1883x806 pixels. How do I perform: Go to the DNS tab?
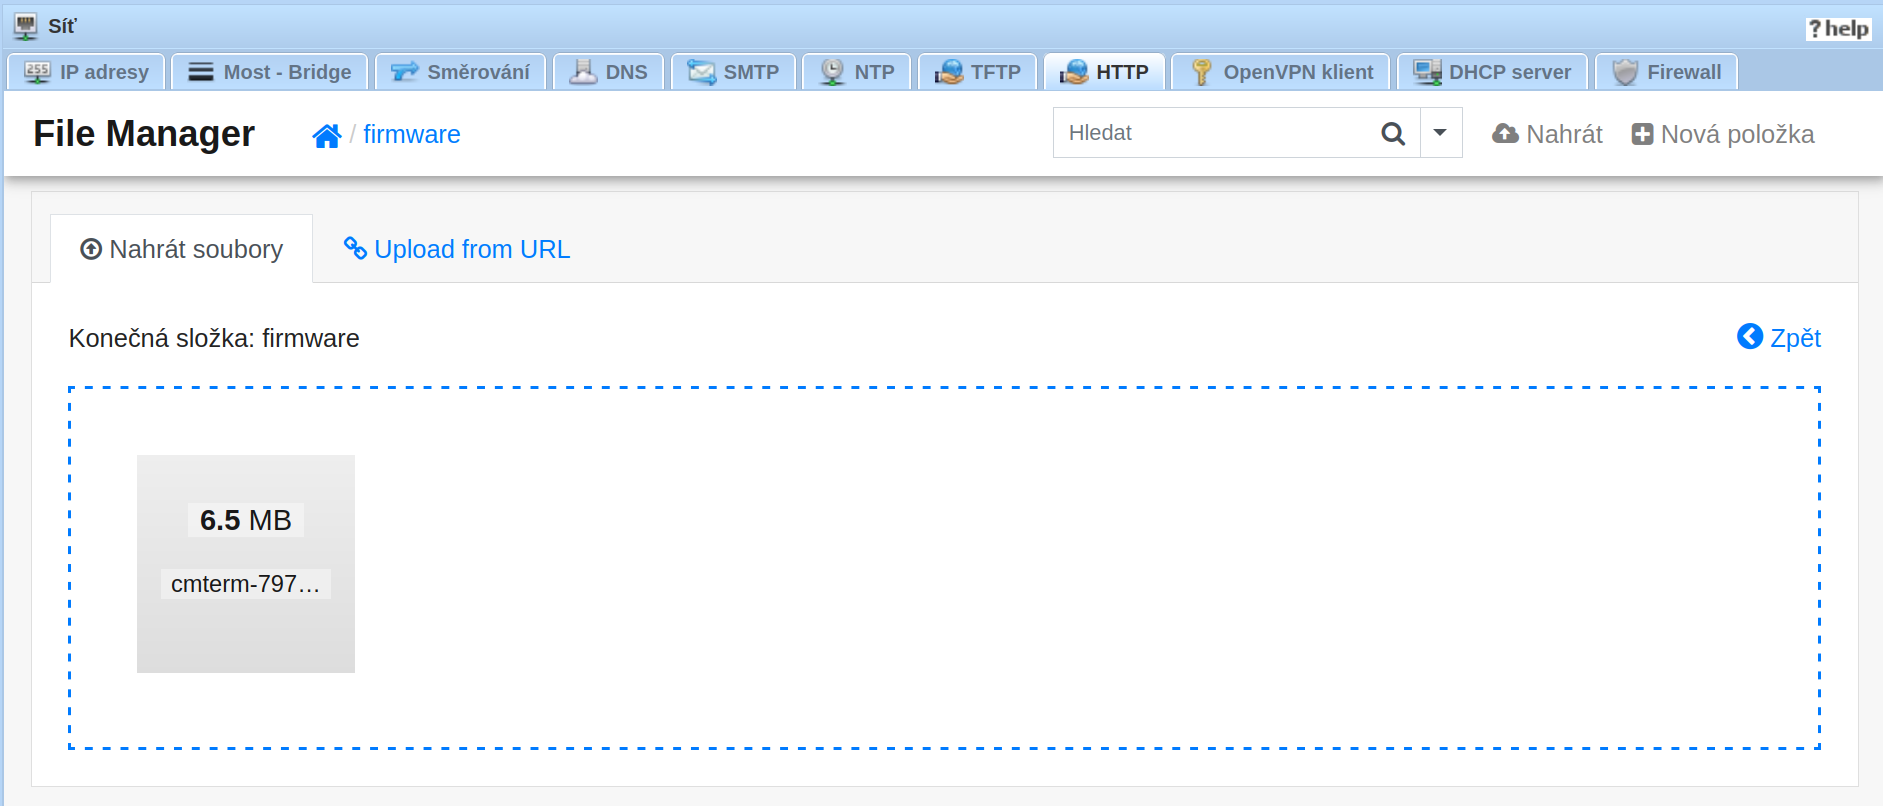pyautogui.click(x=609, y=72)
